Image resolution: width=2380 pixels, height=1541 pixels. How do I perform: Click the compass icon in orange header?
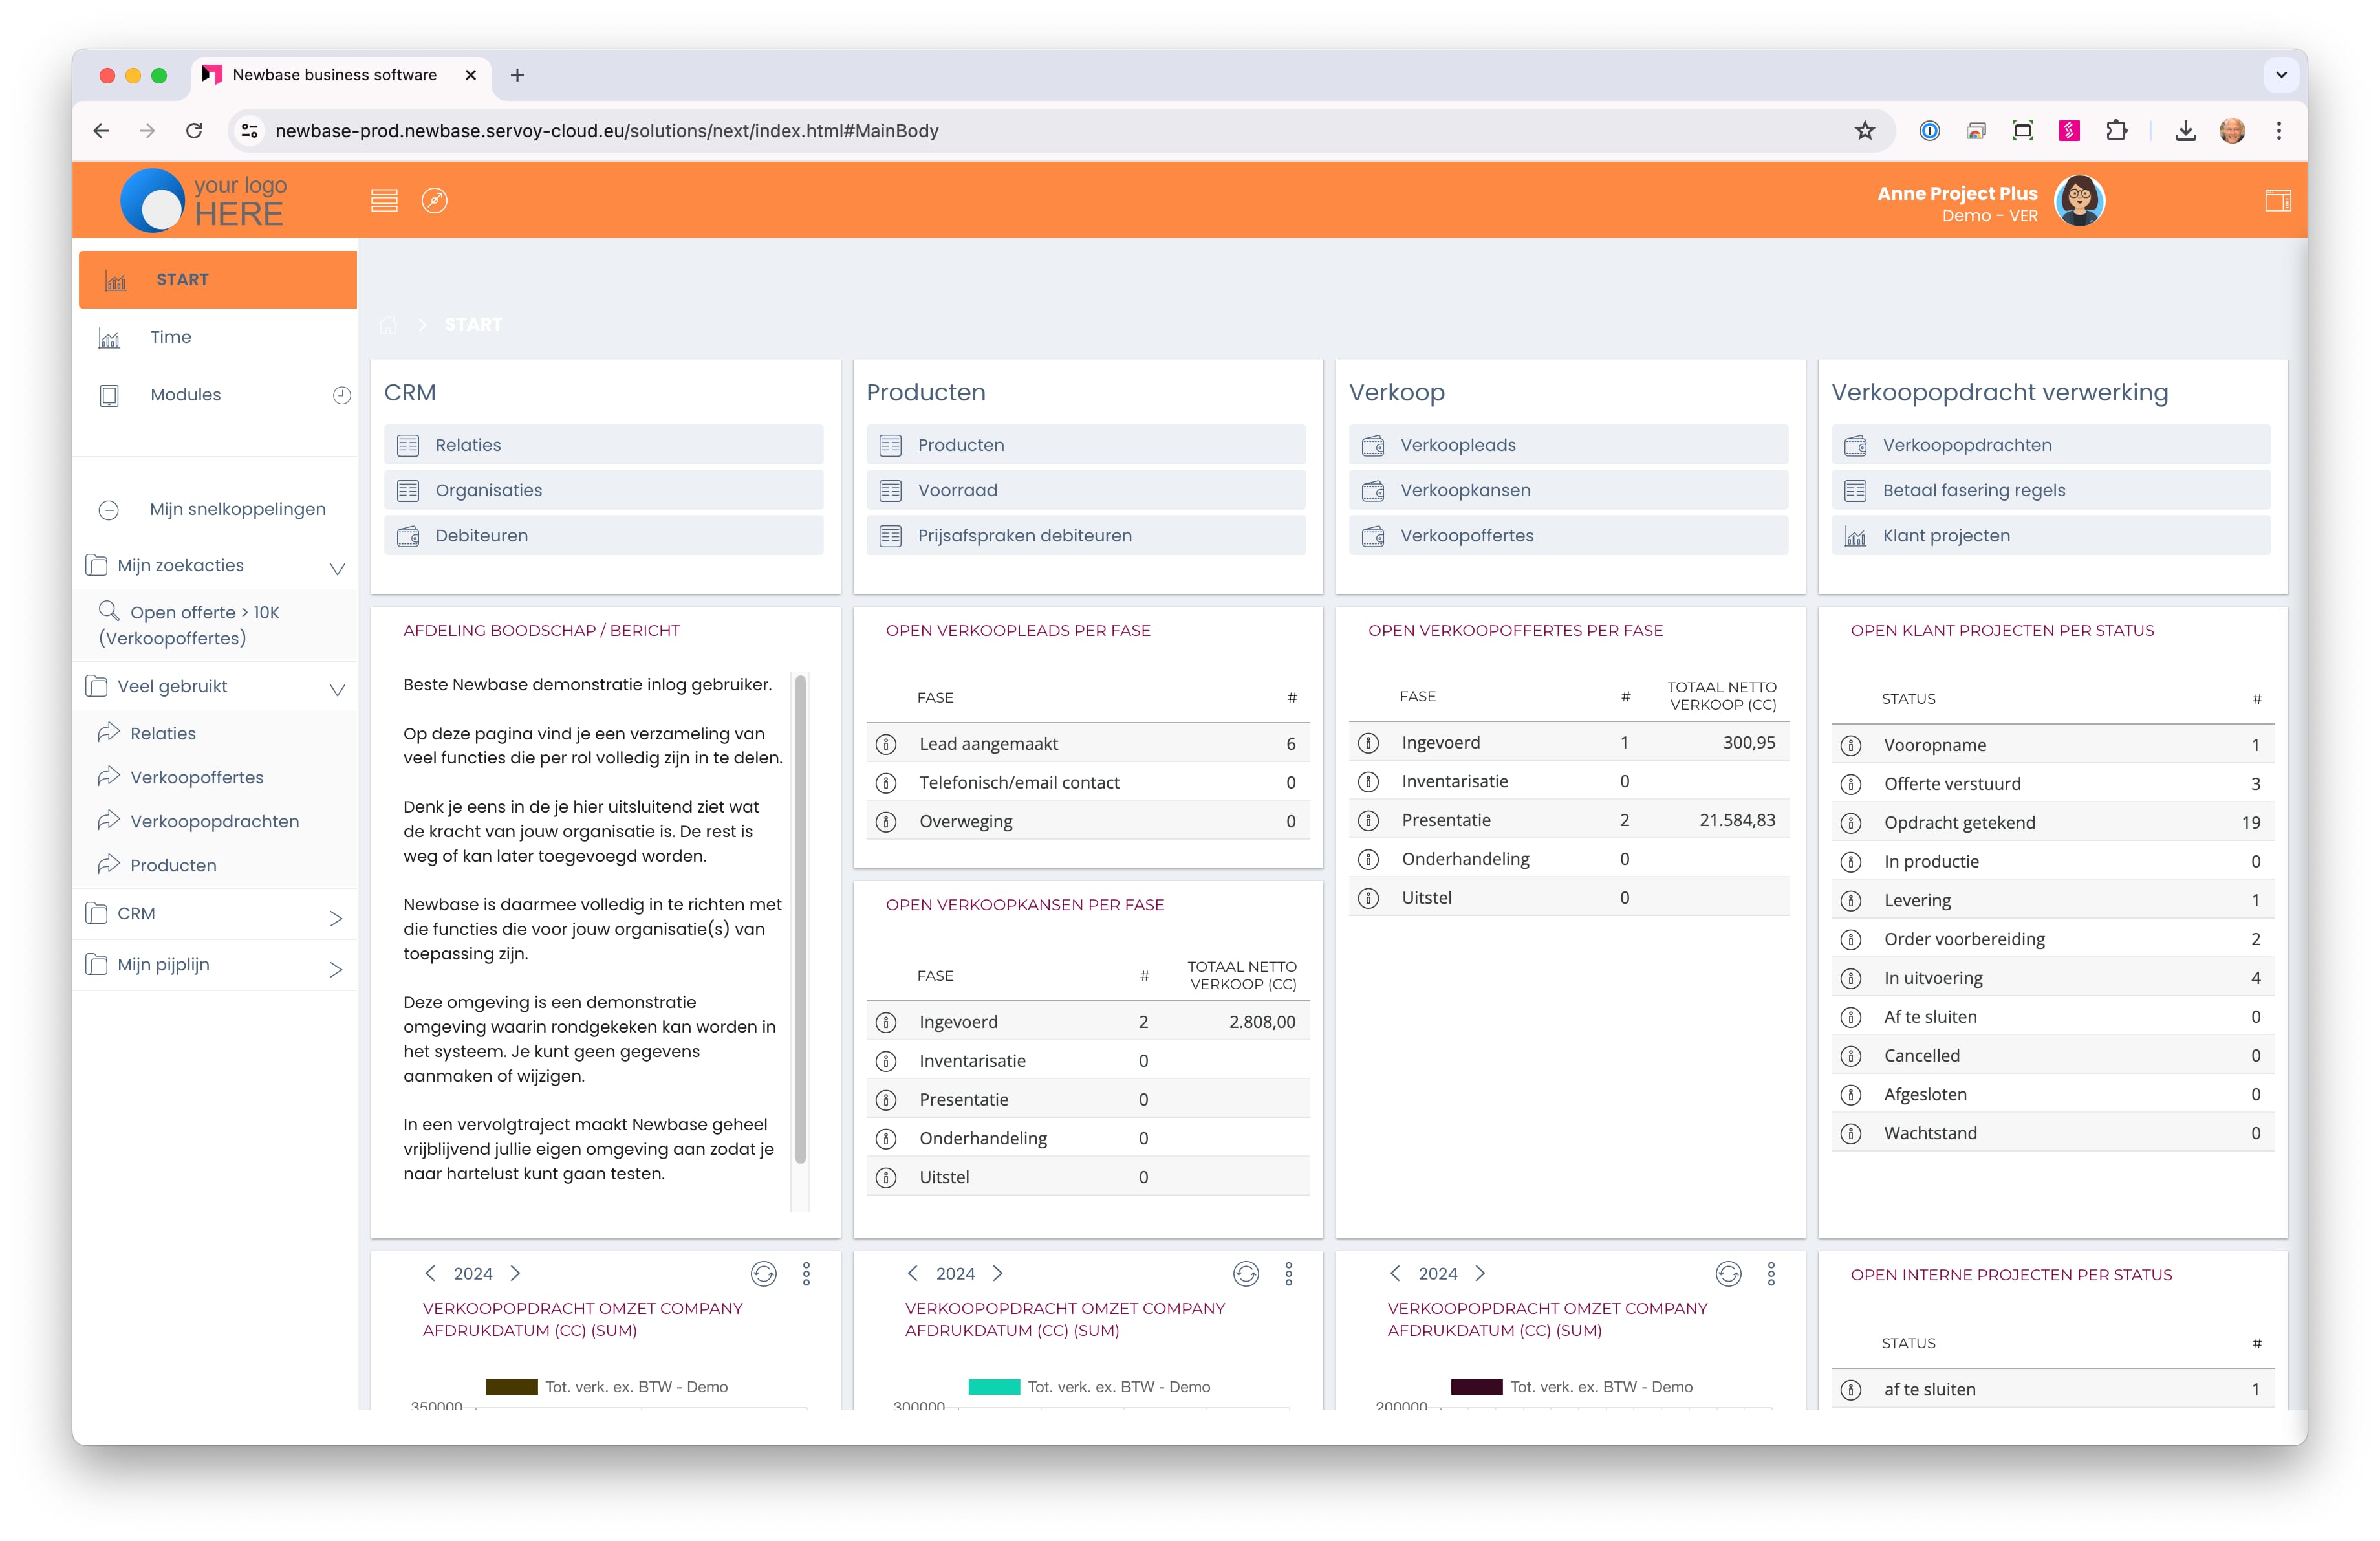(434, 201)
